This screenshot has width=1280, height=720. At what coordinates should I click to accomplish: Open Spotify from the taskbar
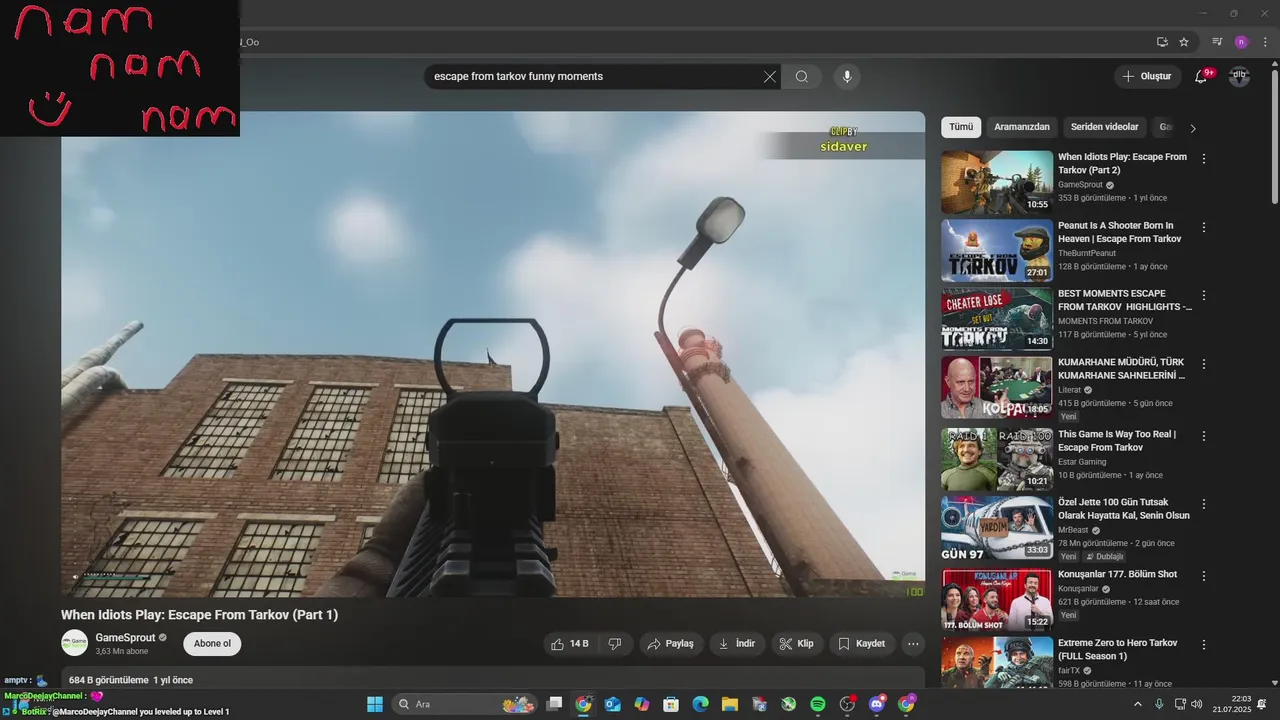[818, 704]
